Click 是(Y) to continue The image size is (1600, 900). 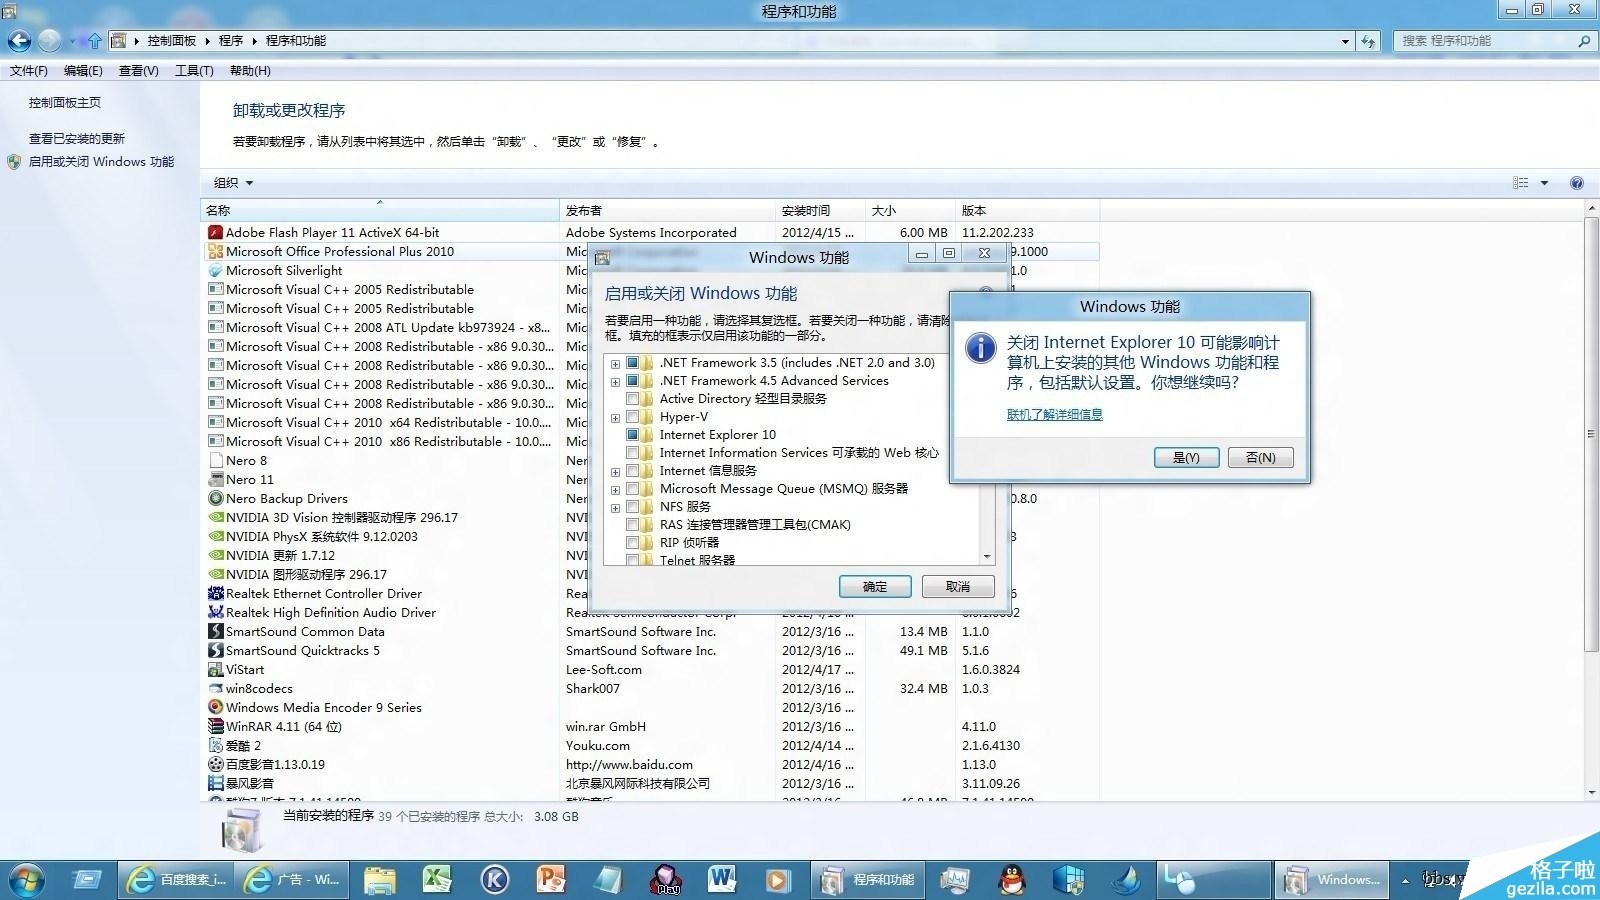1186,457
